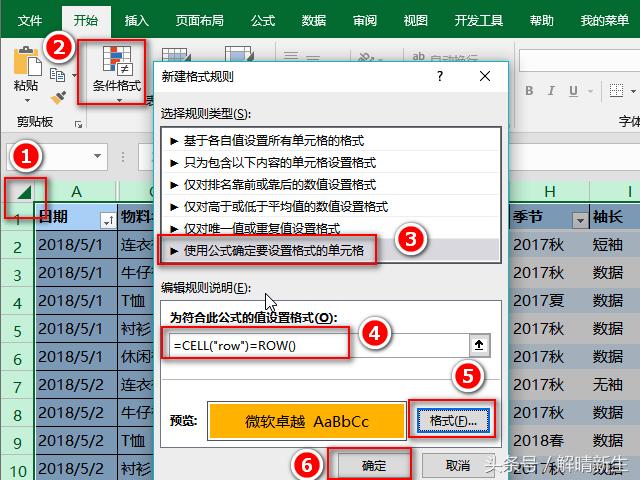This screenshot has height=480, width=640.
Task: Expand the underline style dropdown
Action: 590,91
